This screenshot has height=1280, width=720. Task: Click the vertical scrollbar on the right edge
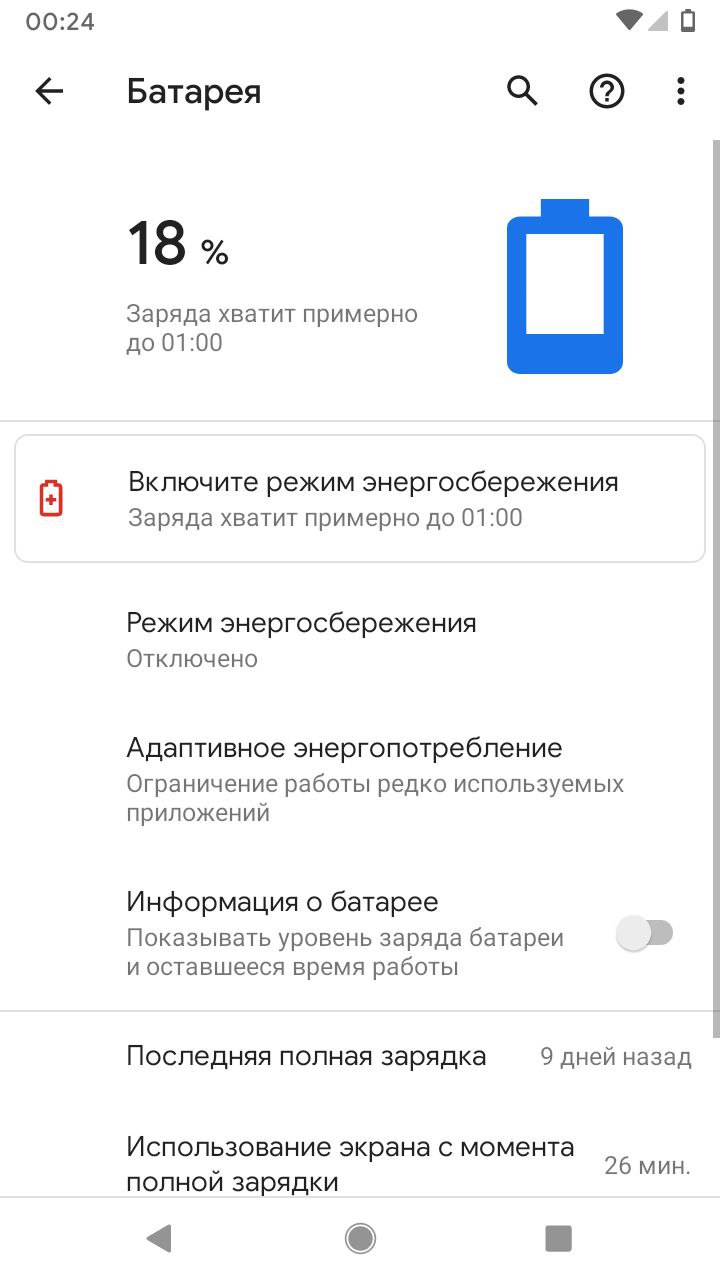coord(715,588)
